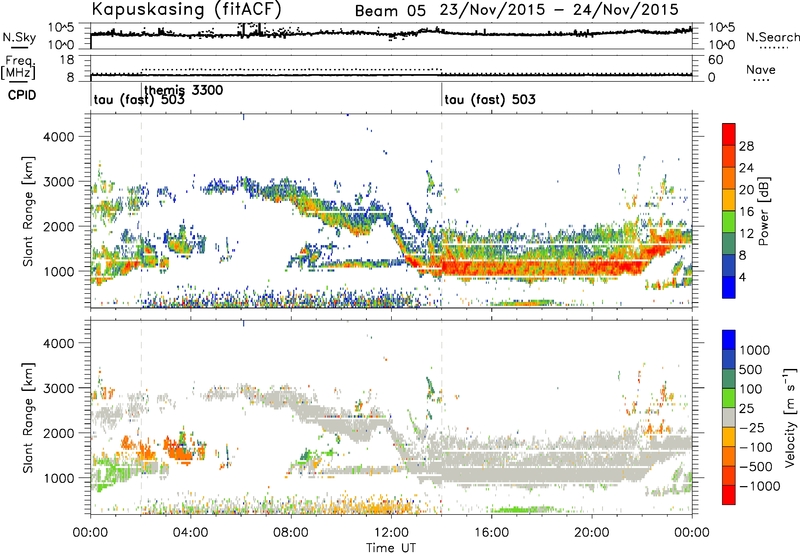Click the '4' tick on power colorbar
Image resolution: width=800 pixels, height=554 pixels.
pyautogui.click(x=742, y=277)
